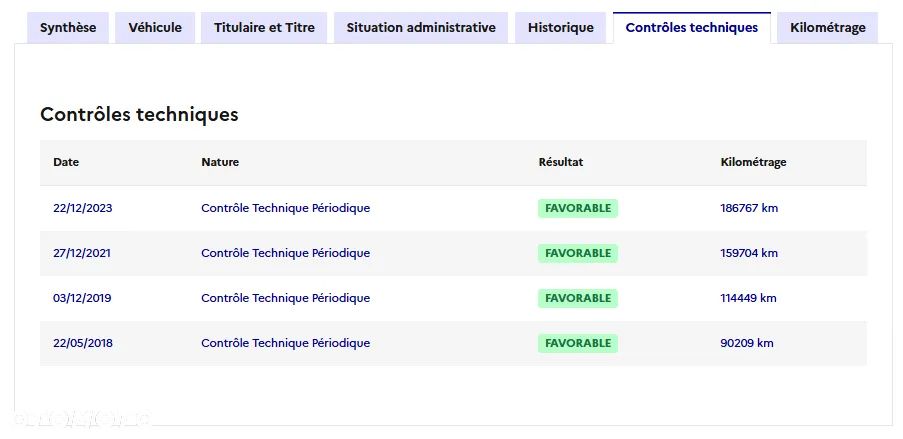Click the 22/05/2018 inspection date
Viewport: 903px width, 439px height.
pos(83,343)
